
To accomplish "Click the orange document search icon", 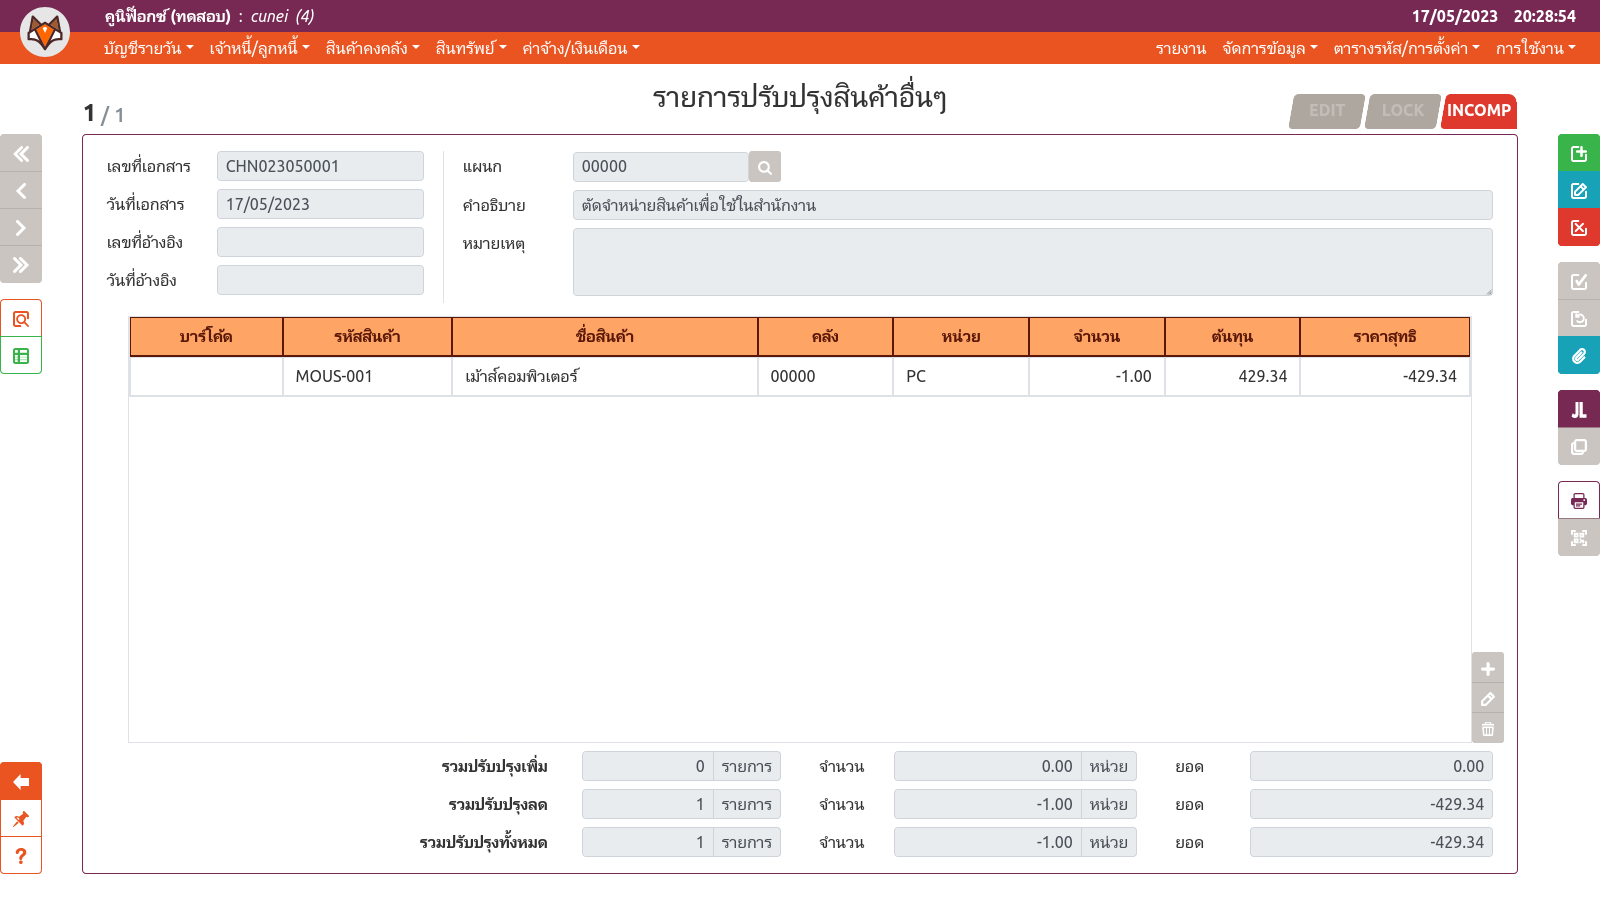I will click(x=21, y=319).
